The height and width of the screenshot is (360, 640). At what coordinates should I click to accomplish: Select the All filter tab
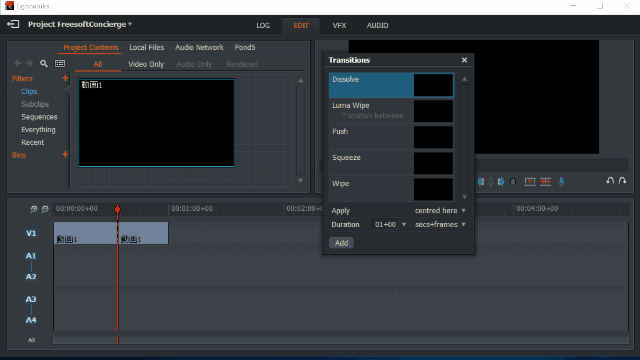coord(98,64)
